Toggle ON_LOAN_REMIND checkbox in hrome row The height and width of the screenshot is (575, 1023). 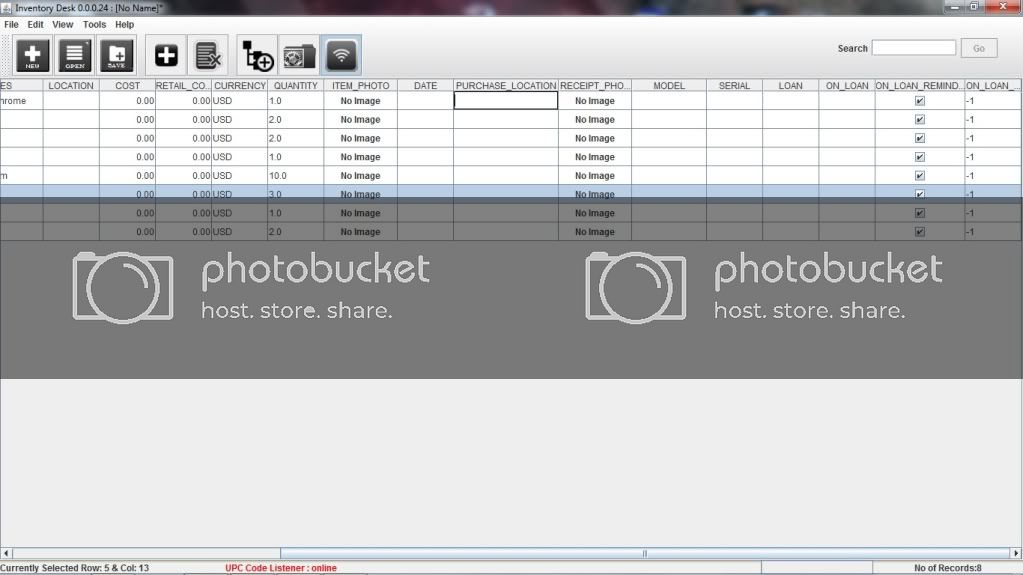(x=919, y=101)
